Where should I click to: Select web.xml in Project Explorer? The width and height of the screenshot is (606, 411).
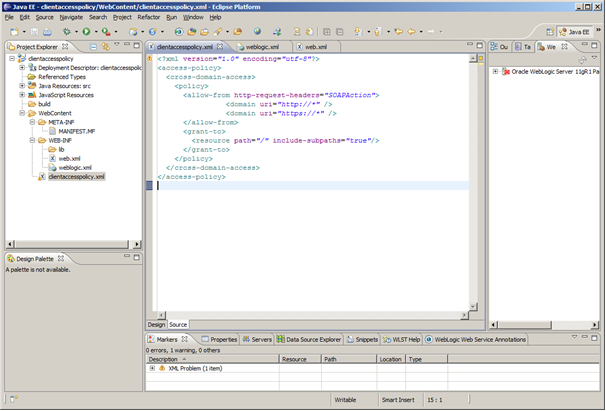pyautogui.click(x=68, y=158)
